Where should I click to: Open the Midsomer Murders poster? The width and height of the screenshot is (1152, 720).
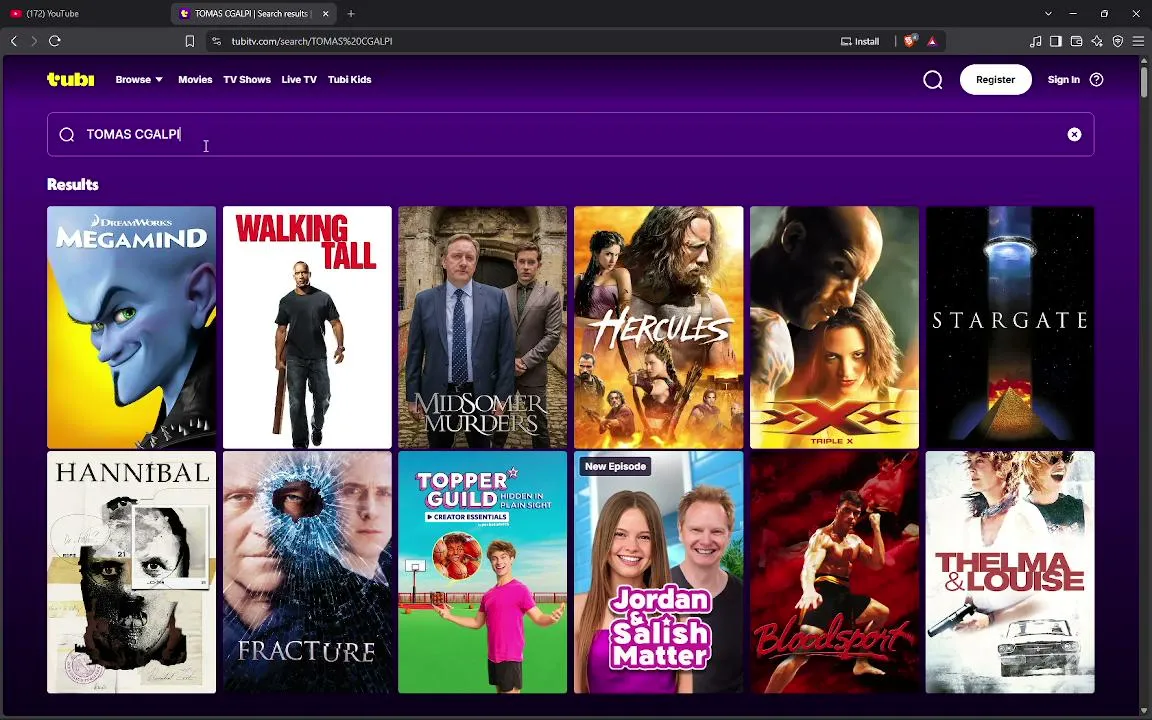click(x=483, y=328)
